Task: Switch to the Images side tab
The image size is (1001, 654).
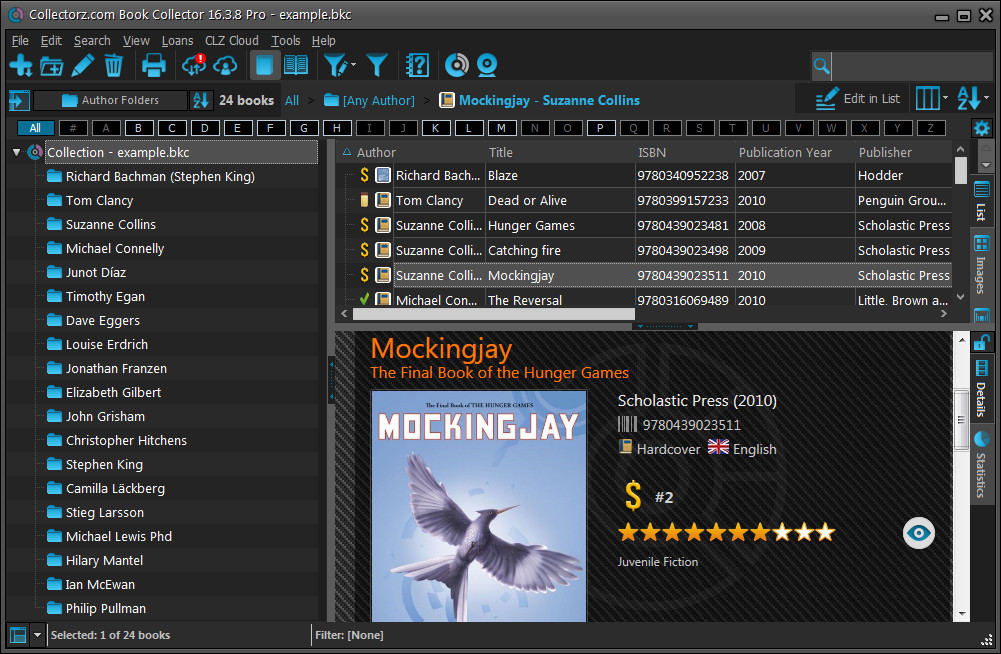Action: pyautogui.click(x=981, y=266)
